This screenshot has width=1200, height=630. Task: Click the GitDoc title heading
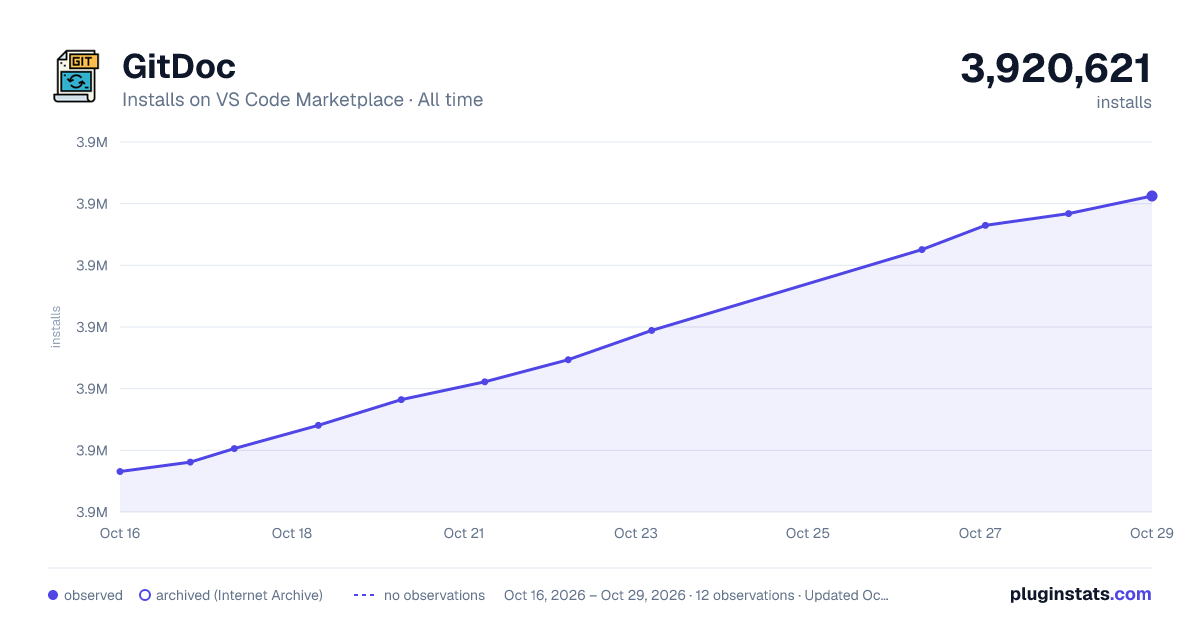[x=179, y=67]
